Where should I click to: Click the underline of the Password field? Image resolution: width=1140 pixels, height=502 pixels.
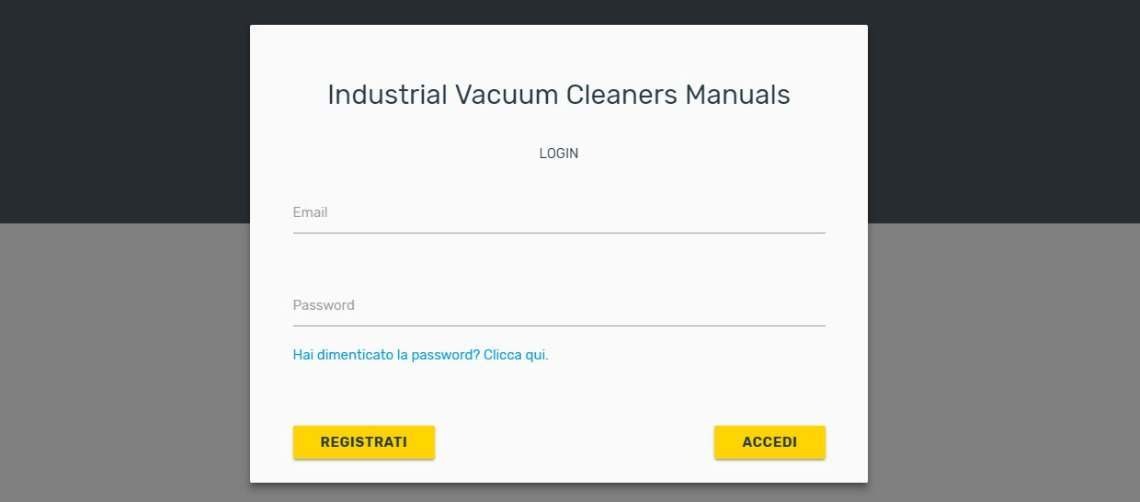(x=558, y=326)
